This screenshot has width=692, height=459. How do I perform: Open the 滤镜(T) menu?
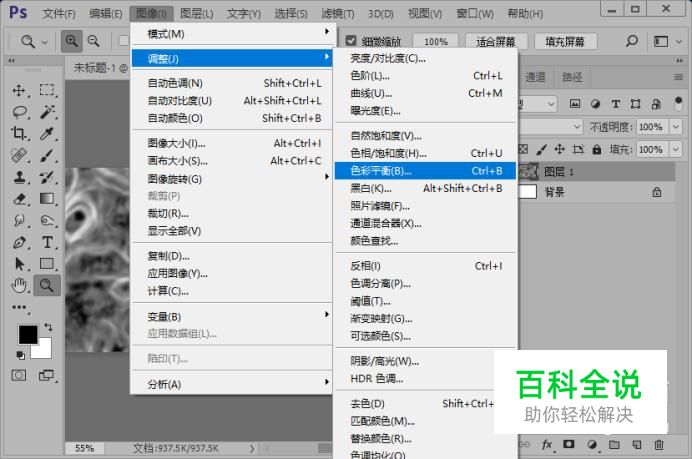pyautogui.click(x=338, y=14)
